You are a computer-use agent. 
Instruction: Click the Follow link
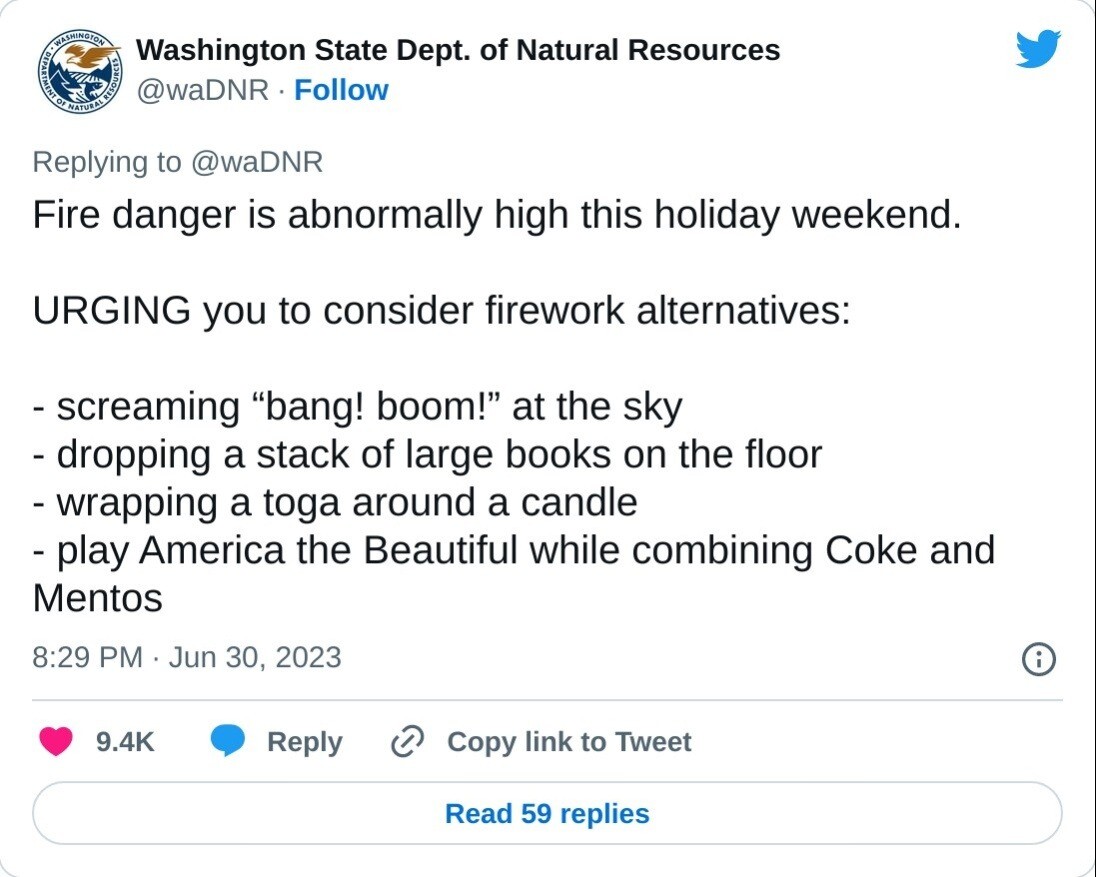click(x=341, y=90)
